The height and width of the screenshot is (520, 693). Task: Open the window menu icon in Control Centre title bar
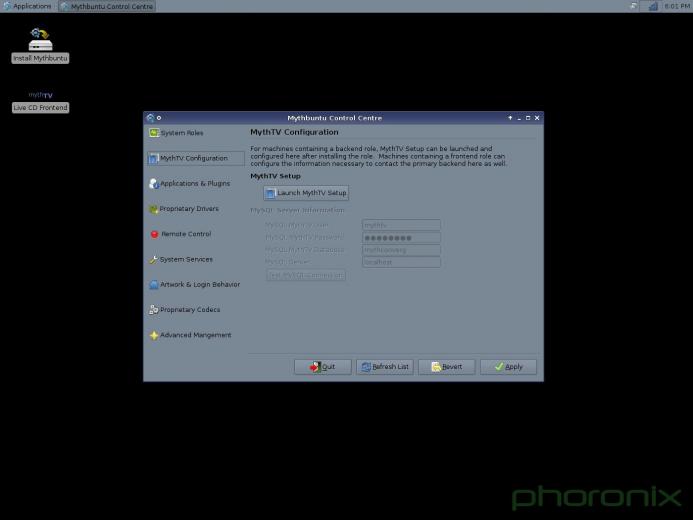point(150,118)
